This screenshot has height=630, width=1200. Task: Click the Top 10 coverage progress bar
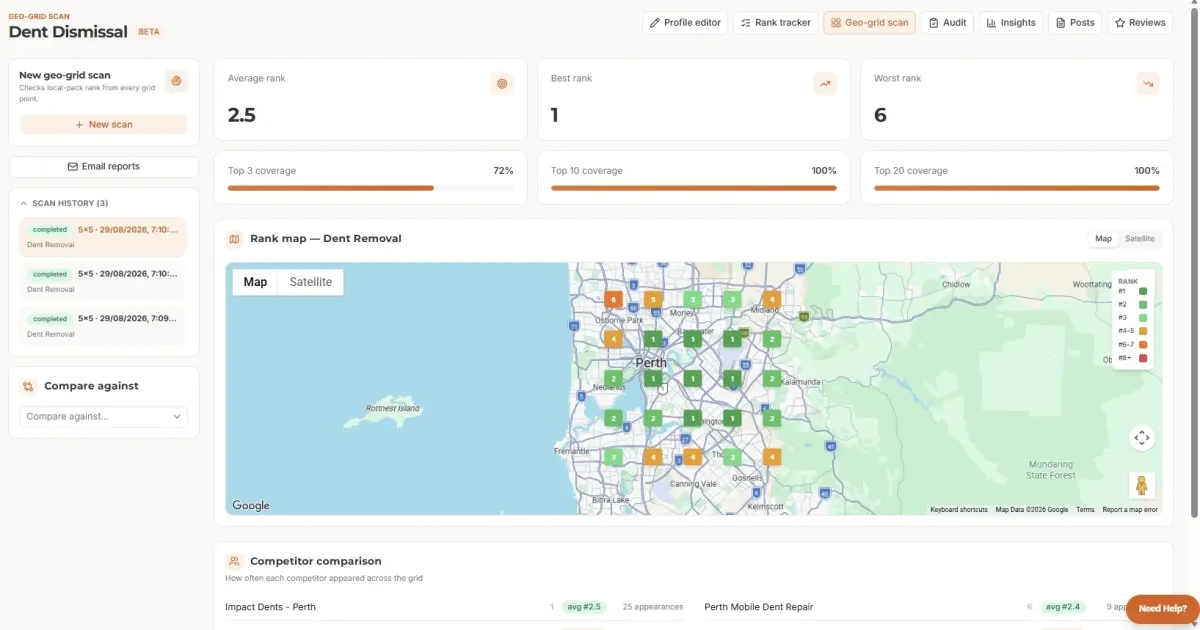693,188
